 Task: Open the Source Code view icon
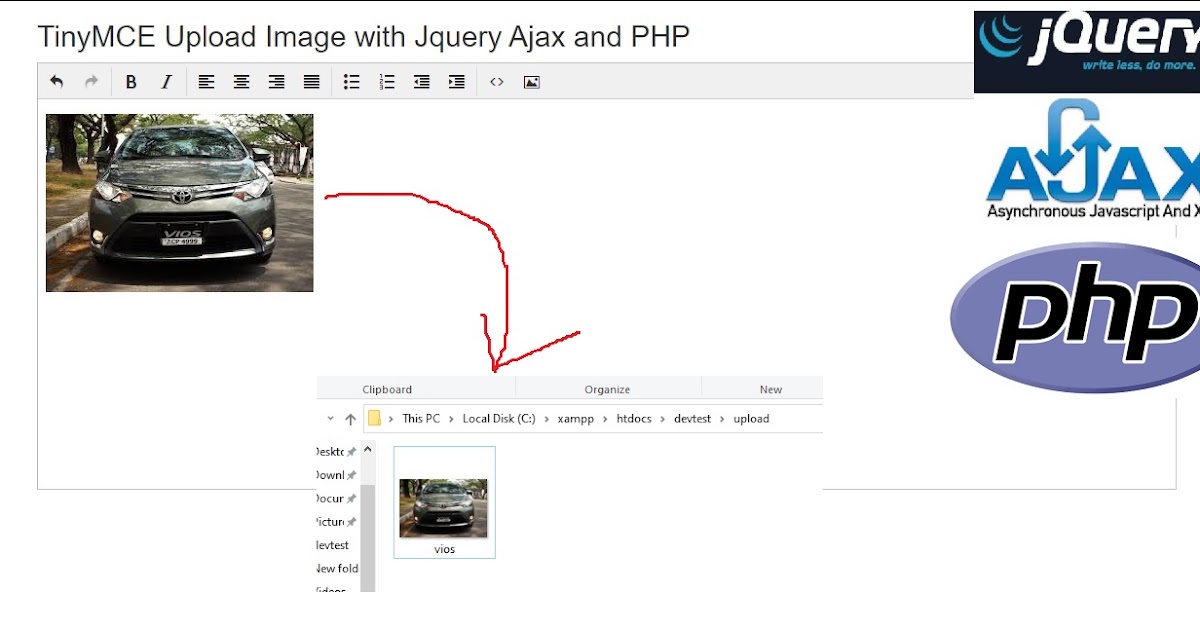click(497, 81)
